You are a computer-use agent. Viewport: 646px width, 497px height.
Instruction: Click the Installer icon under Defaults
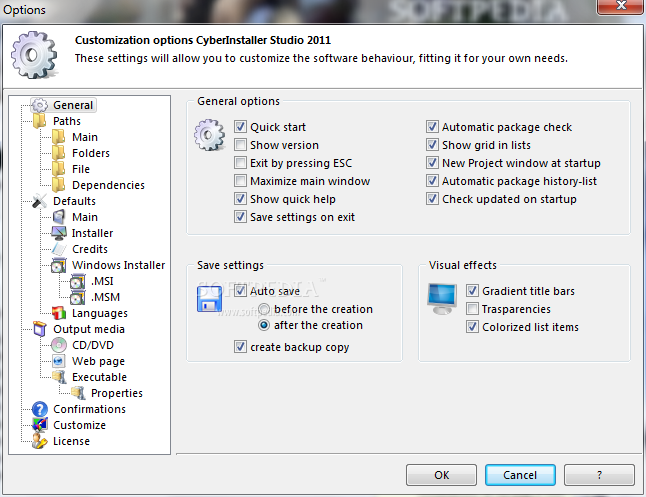(58, 233)
